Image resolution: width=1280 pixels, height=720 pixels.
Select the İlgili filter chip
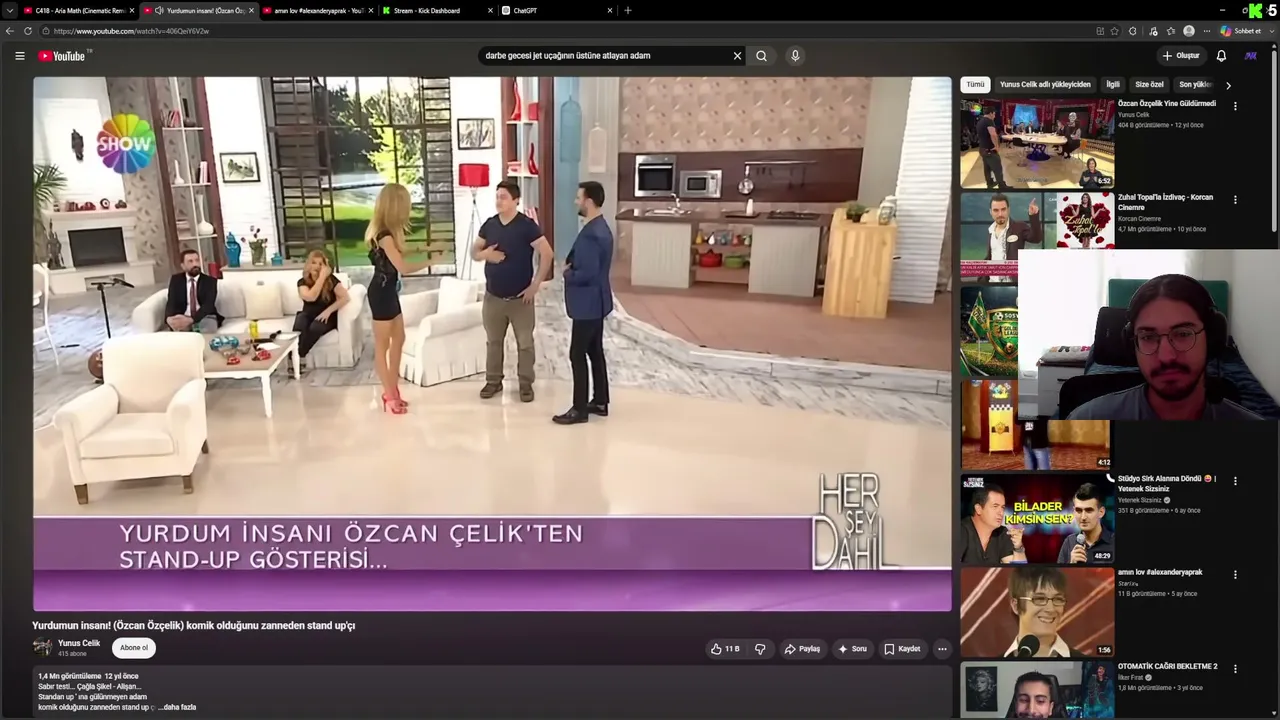1113,85
